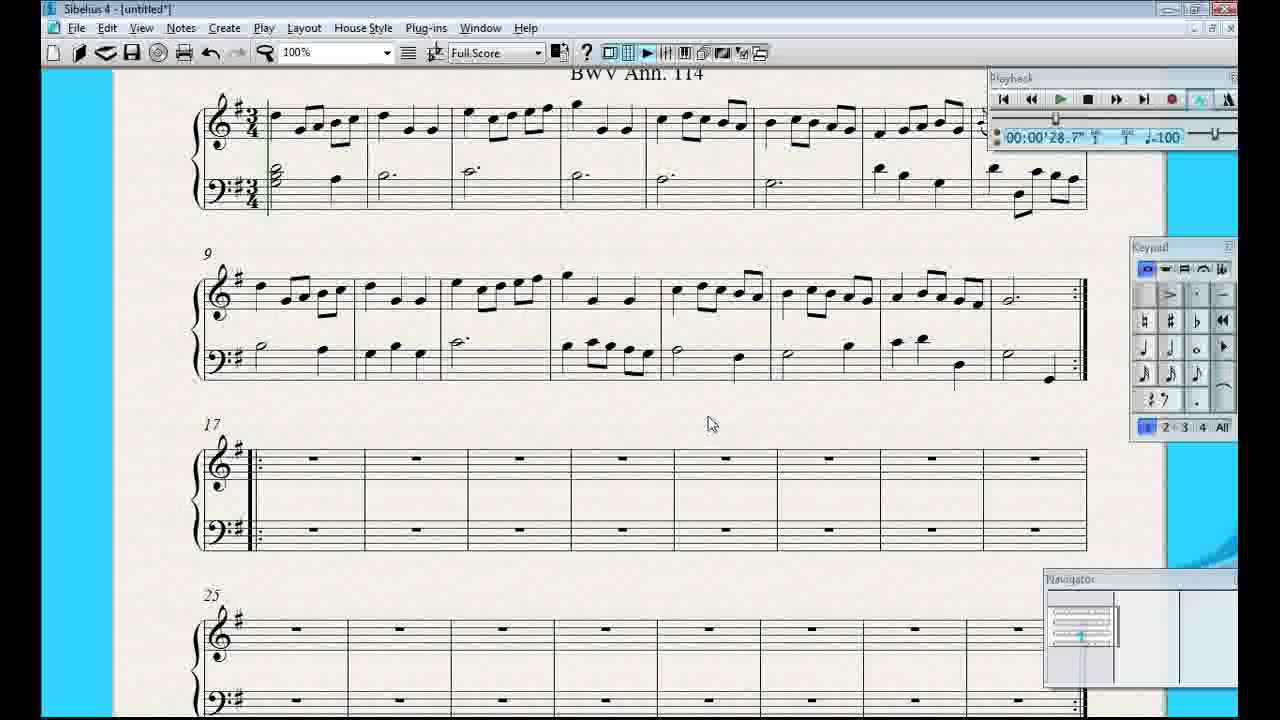Open the View menu

click(141, 28)
